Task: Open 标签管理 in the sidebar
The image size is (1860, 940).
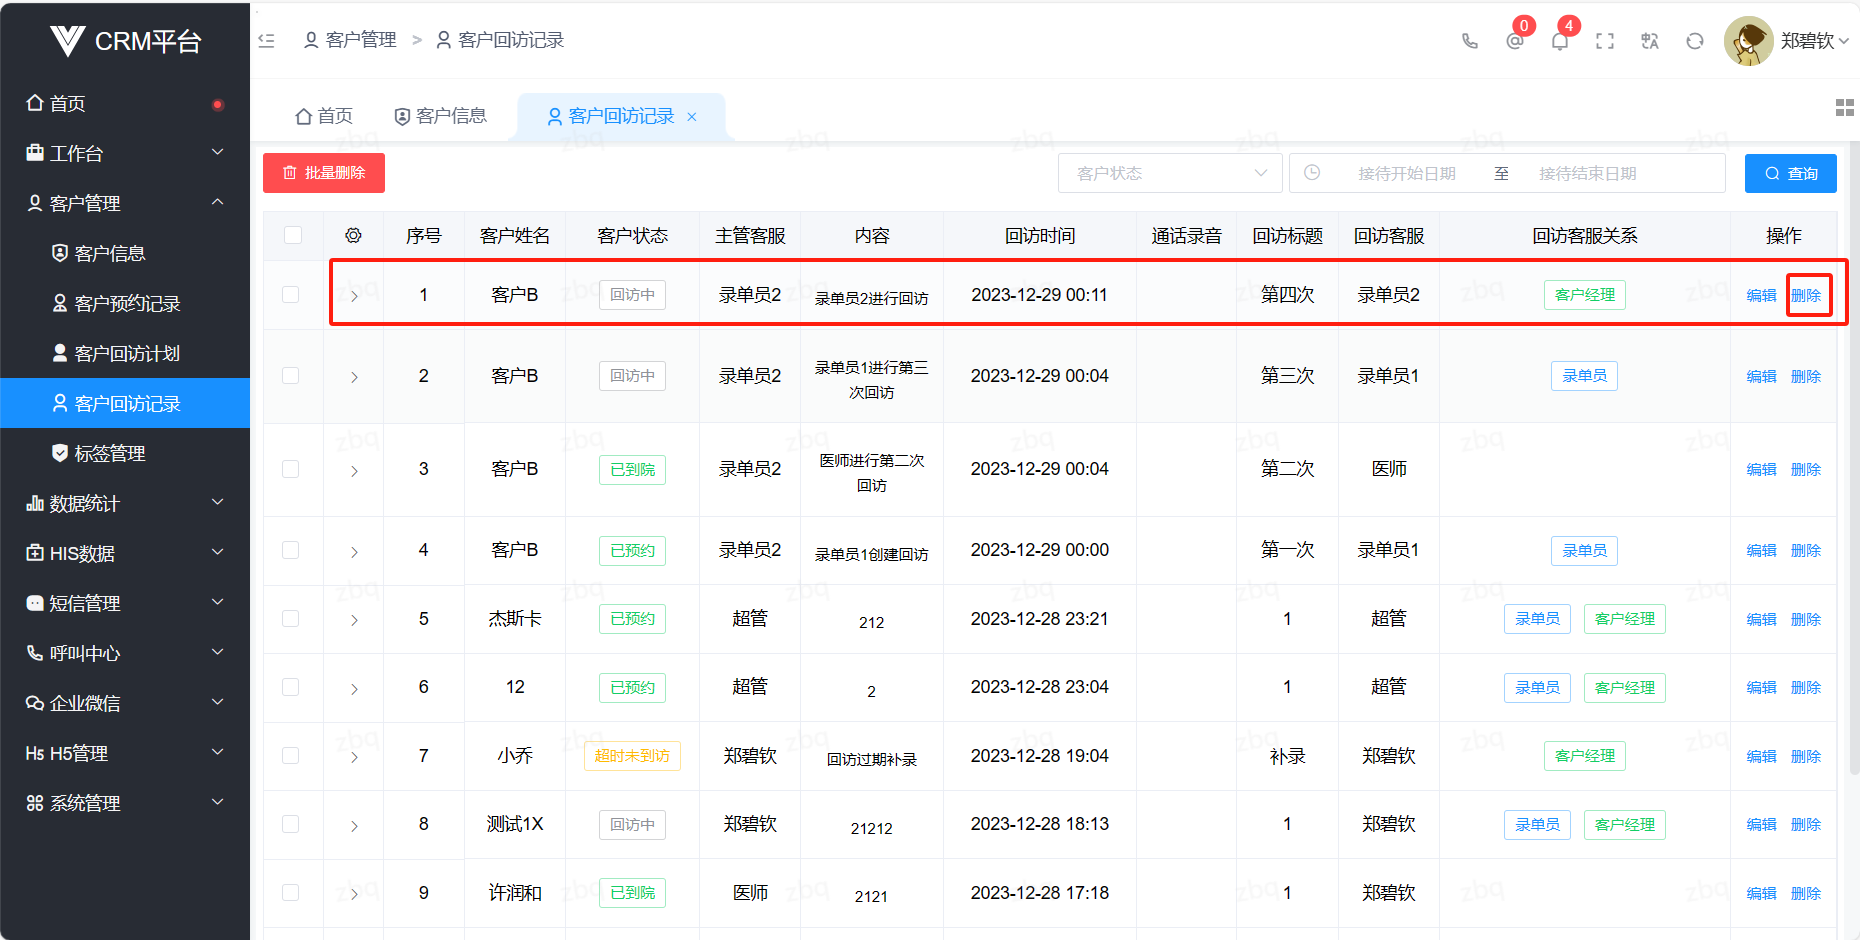Action: coord(125,453)
